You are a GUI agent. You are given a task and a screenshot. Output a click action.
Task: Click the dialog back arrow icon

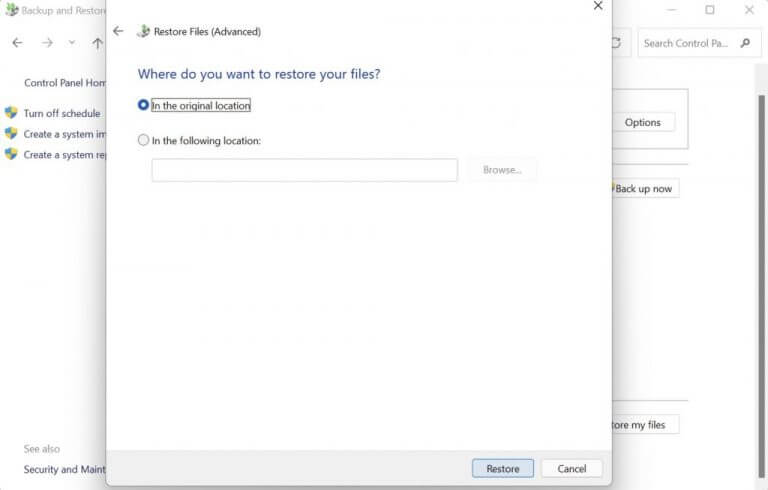118,31
